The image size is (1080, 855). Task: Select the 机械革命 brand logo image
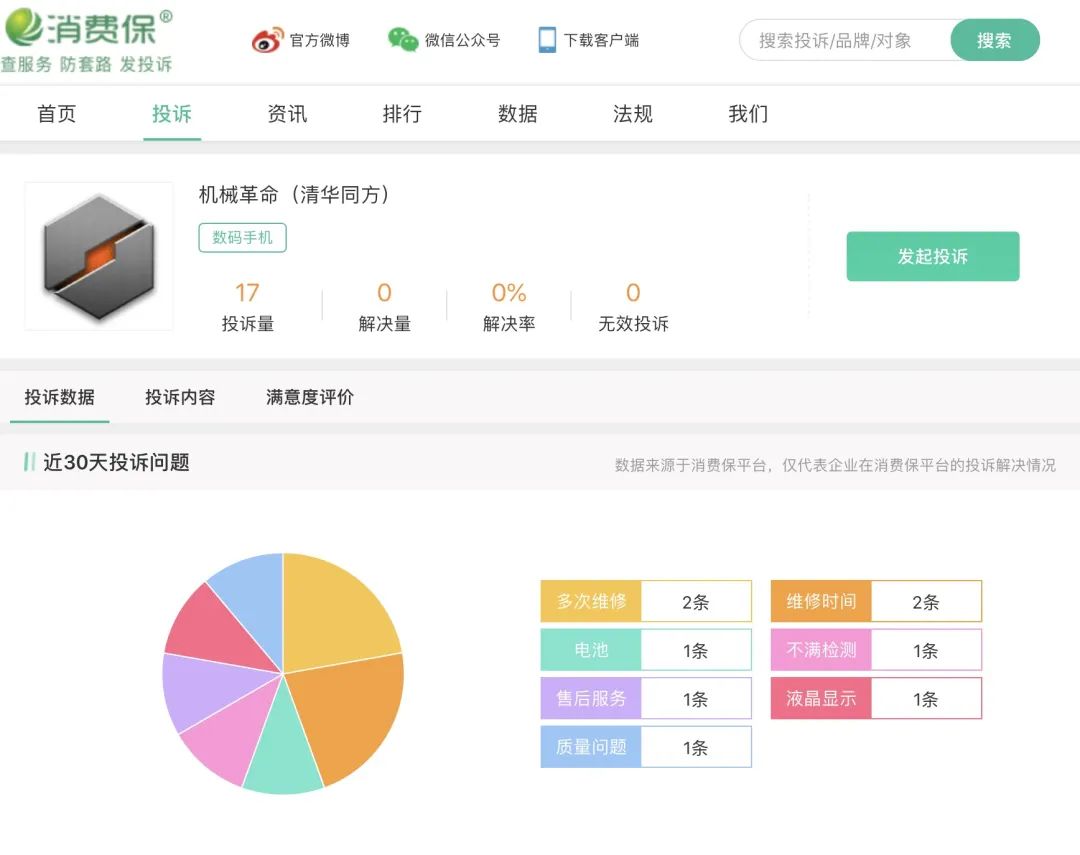(x=98, y=256)
